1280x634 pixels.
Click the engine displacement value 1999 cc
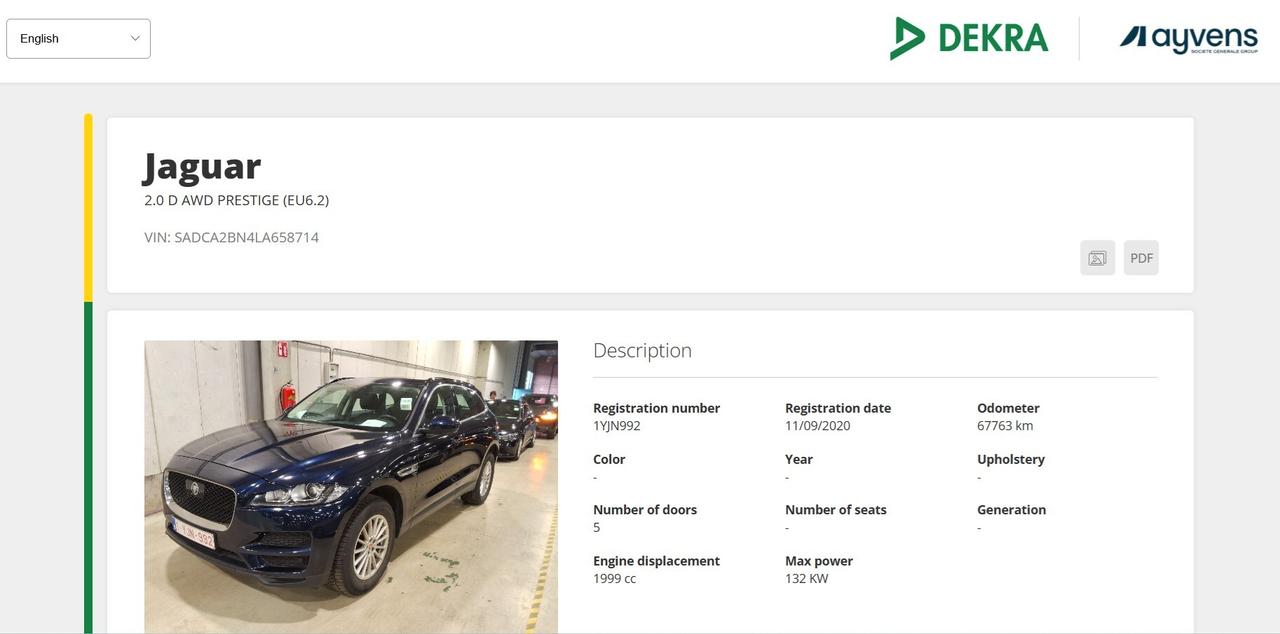[x=614, y=579]
